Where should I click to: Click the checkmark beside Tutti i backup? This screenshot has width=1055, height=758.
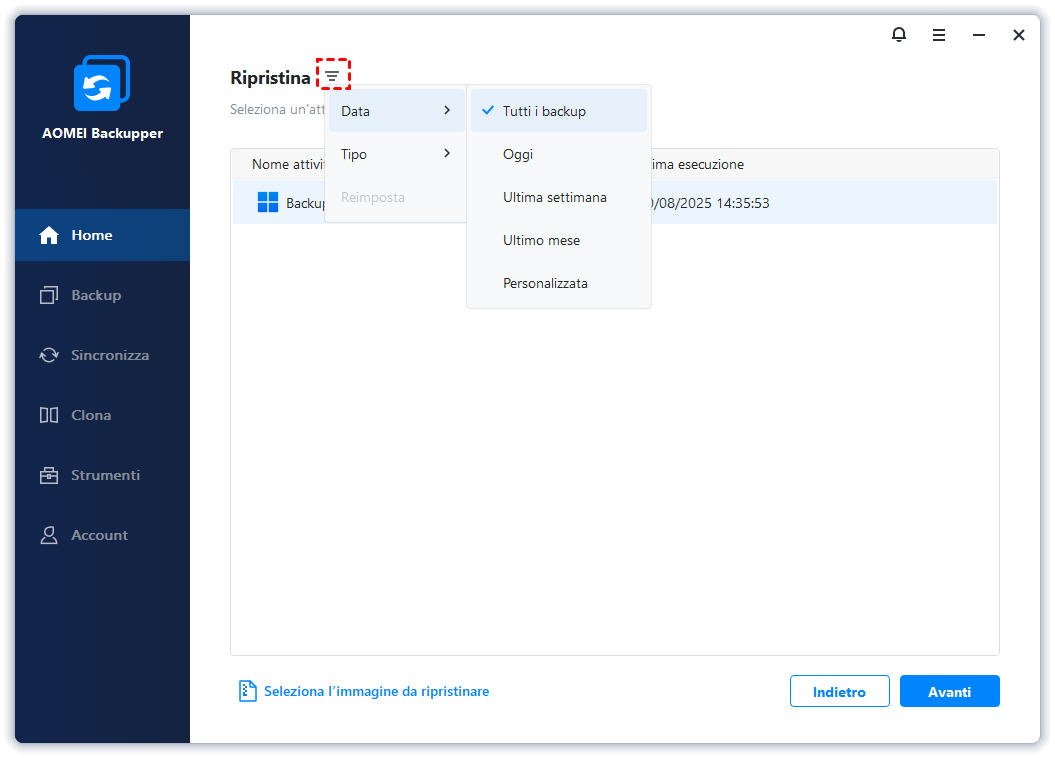[x=488, y=110]
